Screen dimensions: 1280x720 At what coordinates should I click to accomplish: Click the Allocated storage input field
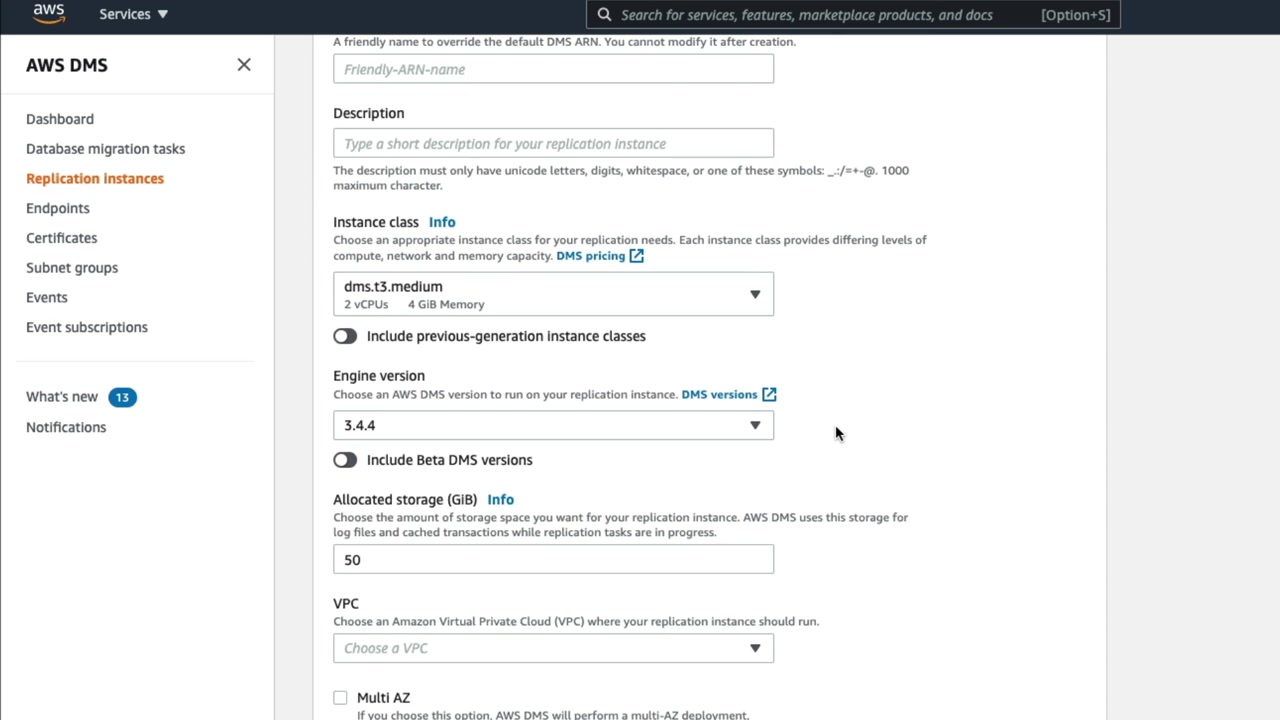553,560
